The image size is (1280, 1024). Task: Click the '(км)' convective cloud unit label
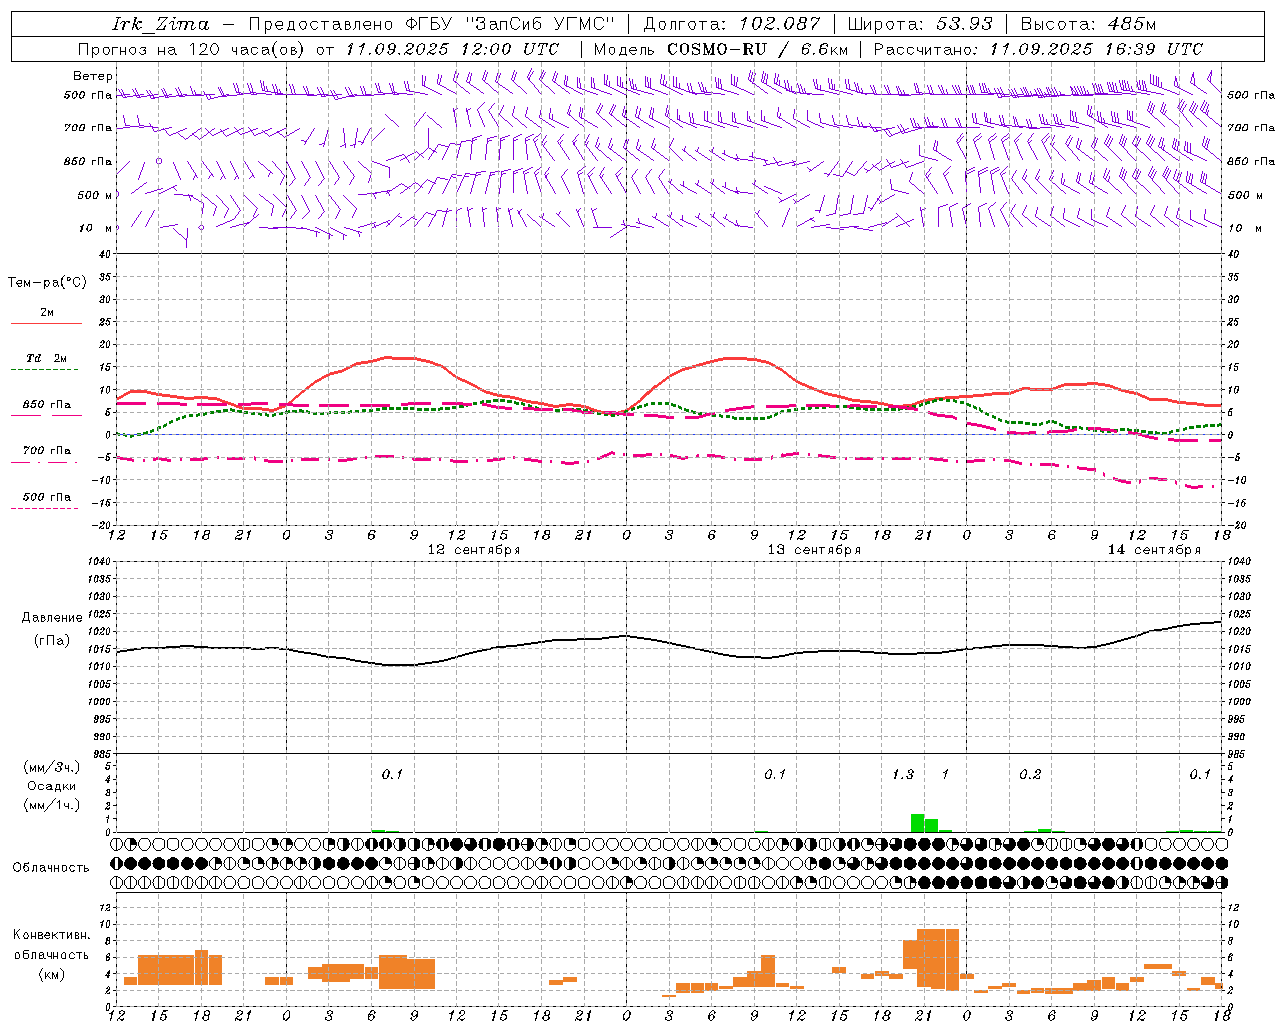(52, 974)
